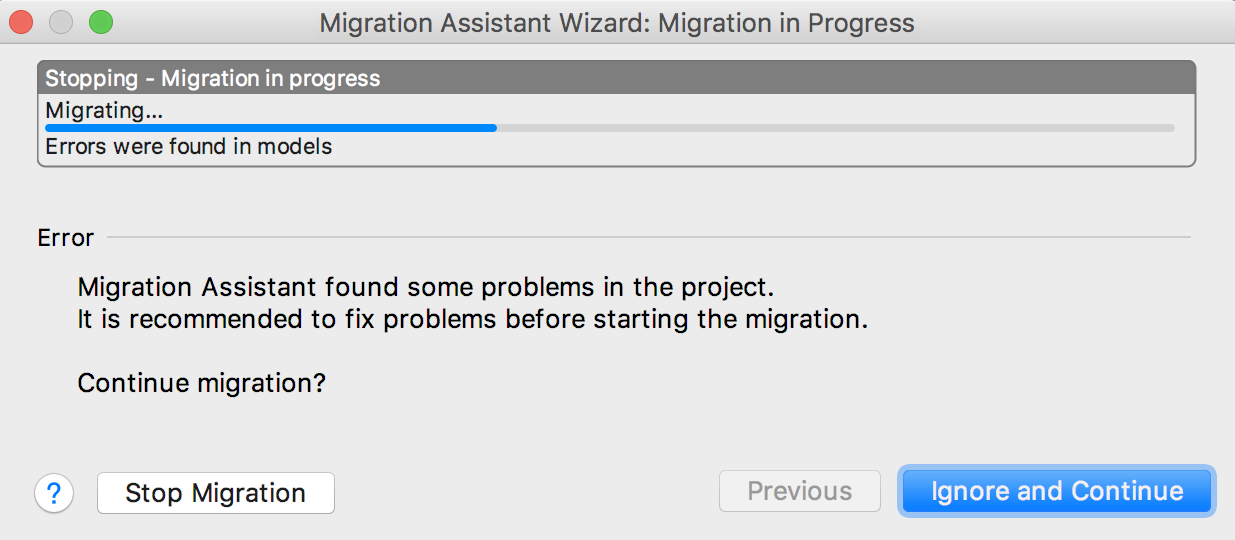
Task: Click the 'It is recommended to fix problems' line
Action: coord(472,321)
